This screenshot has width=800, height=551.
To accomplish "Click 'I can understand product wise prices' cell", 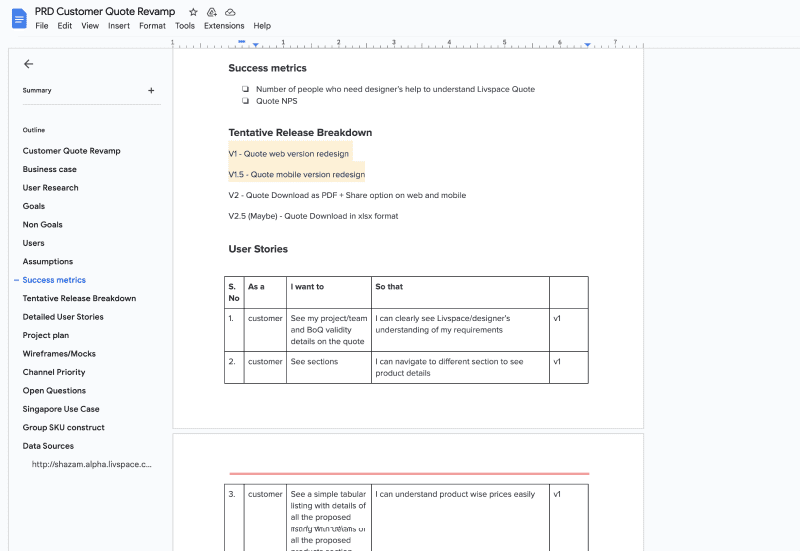I will click(460, 517).
